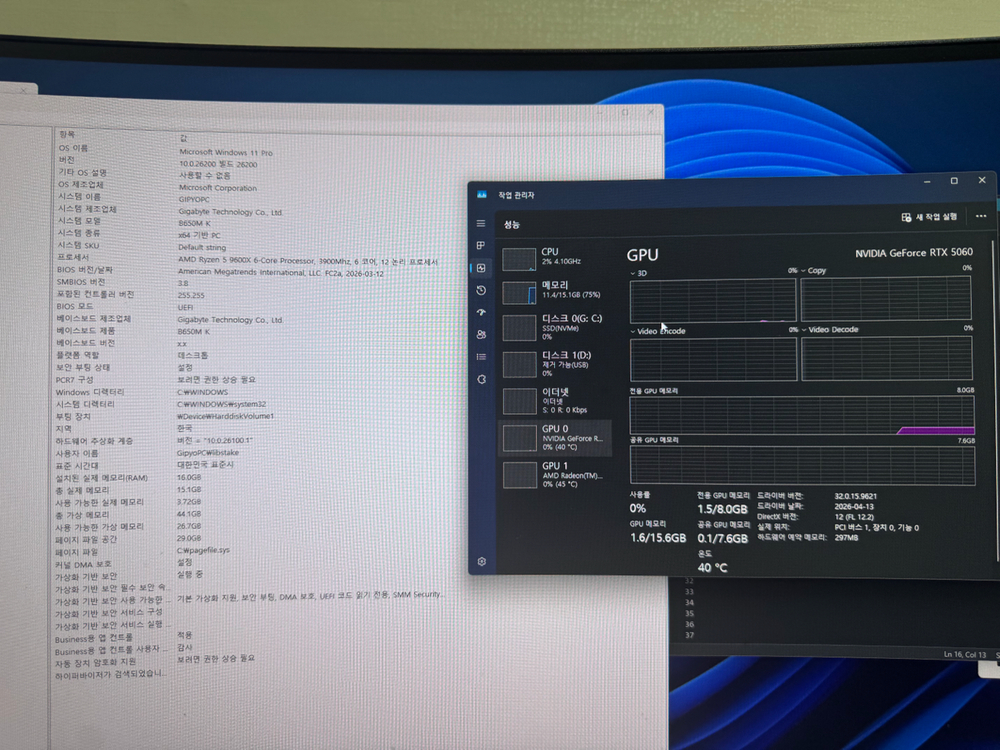Click the 0.1/7.6GB shared GPU memory value

click(x=722, y=538)
